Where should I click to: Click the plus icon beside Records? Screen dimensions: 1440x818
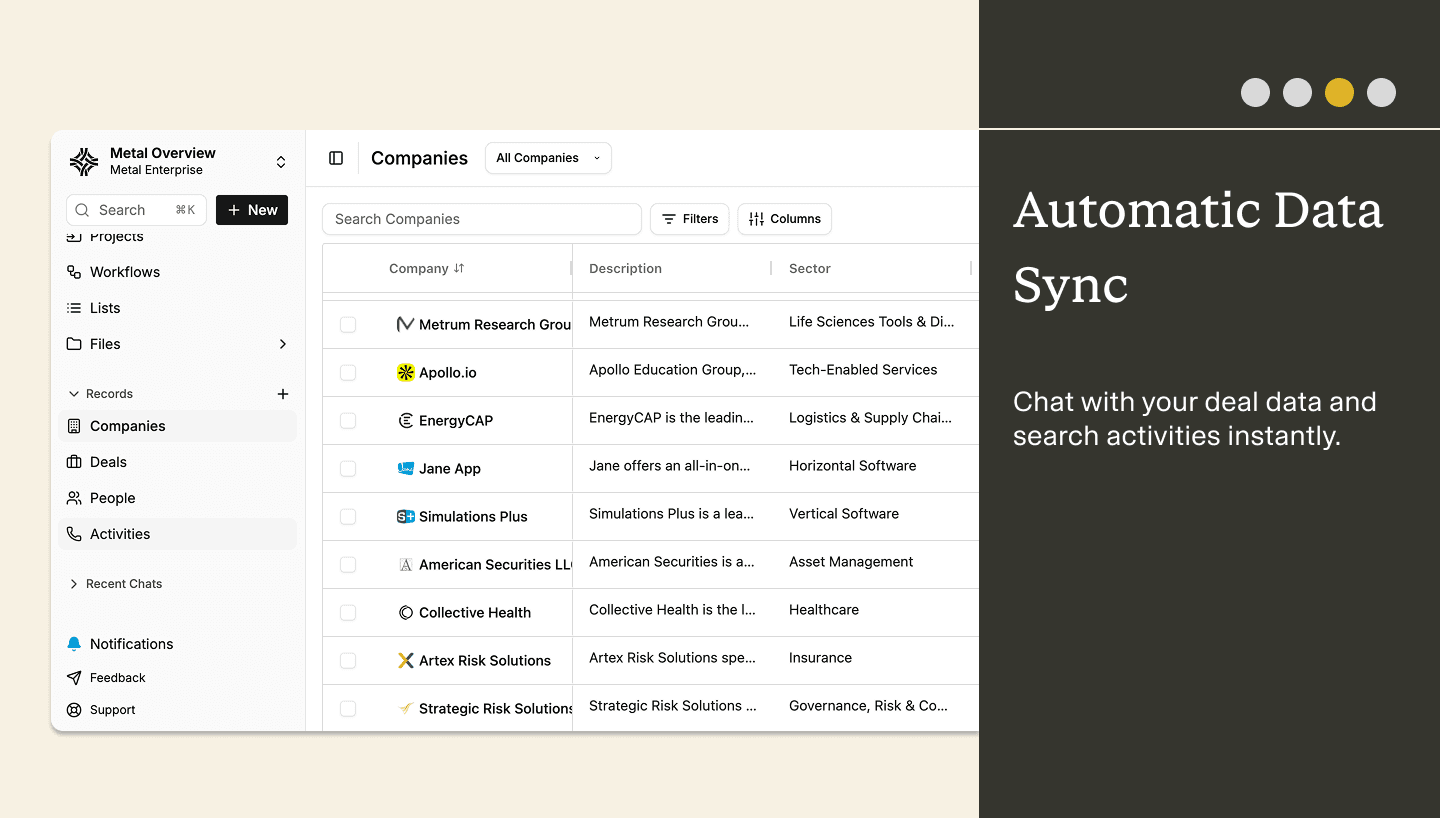click(x=283, y=394)
